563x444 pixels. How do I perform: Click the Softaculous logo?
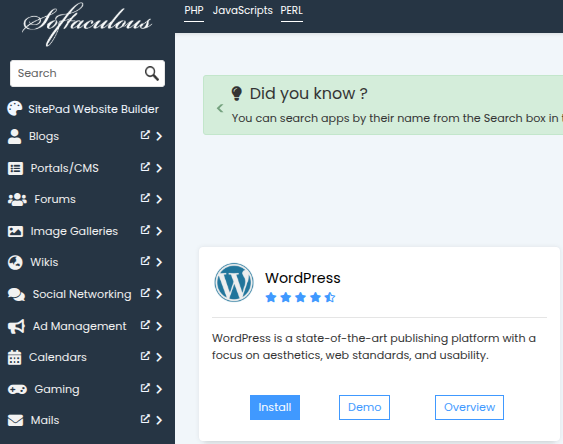pos(87,24)
